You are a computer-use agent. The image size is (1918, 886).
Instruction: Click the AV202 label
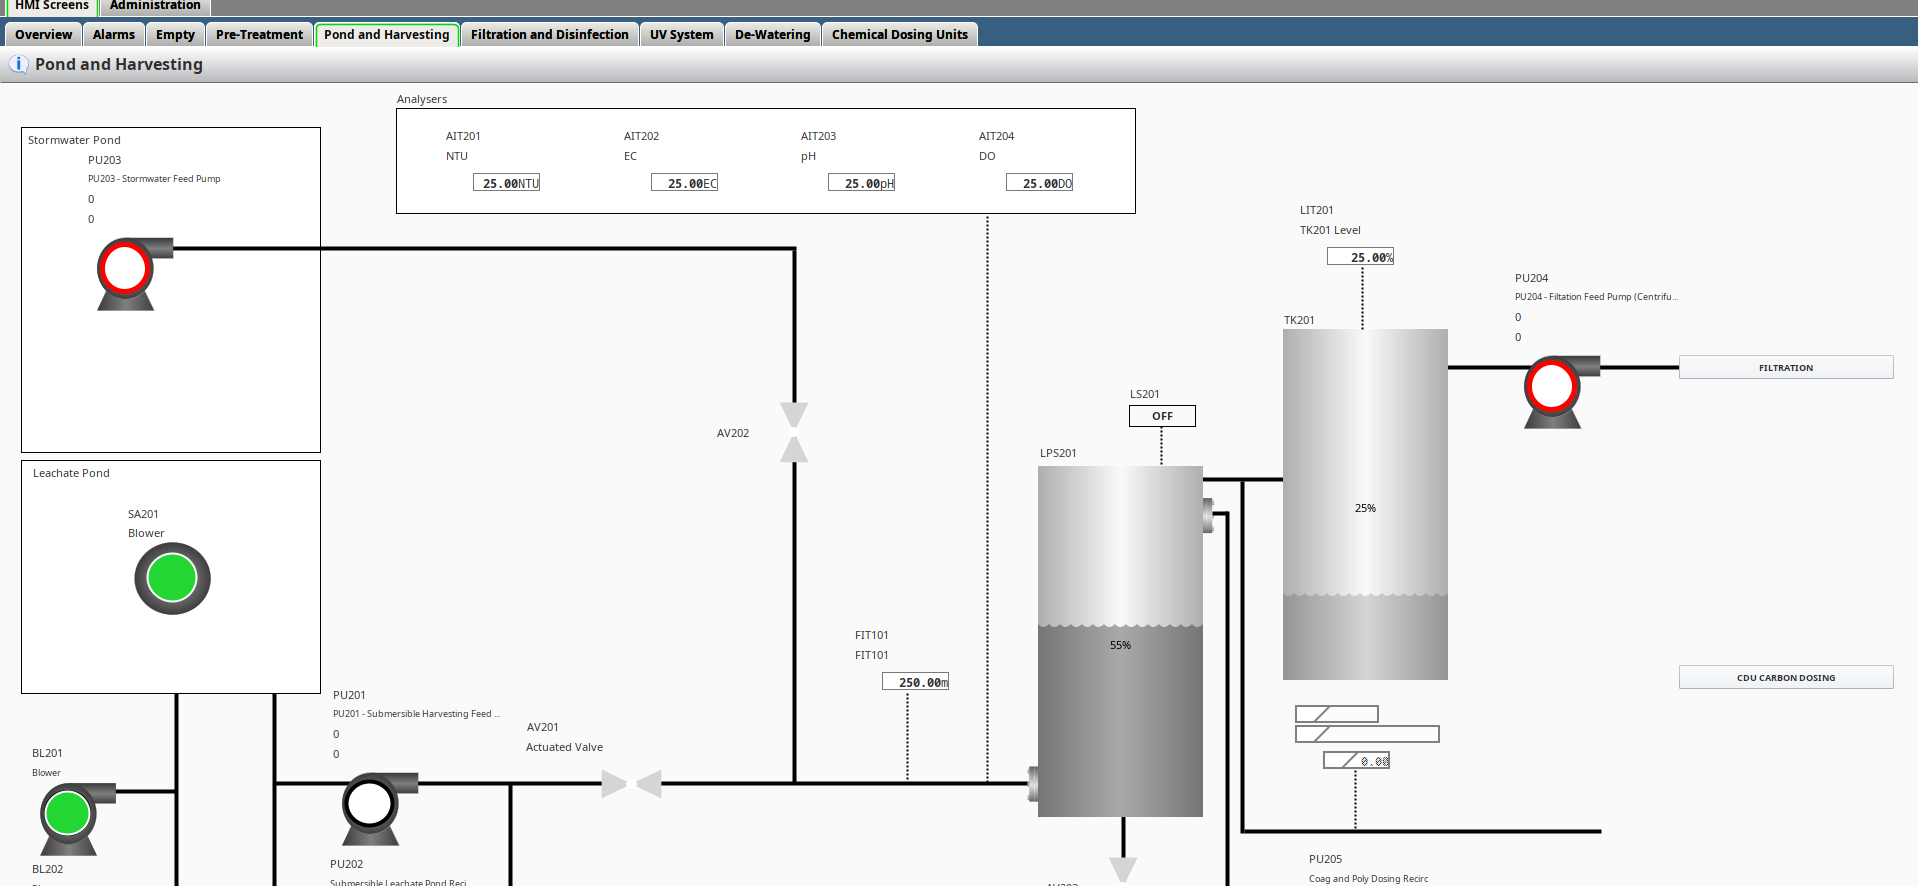pyautogui.click(x=733, y=433)
